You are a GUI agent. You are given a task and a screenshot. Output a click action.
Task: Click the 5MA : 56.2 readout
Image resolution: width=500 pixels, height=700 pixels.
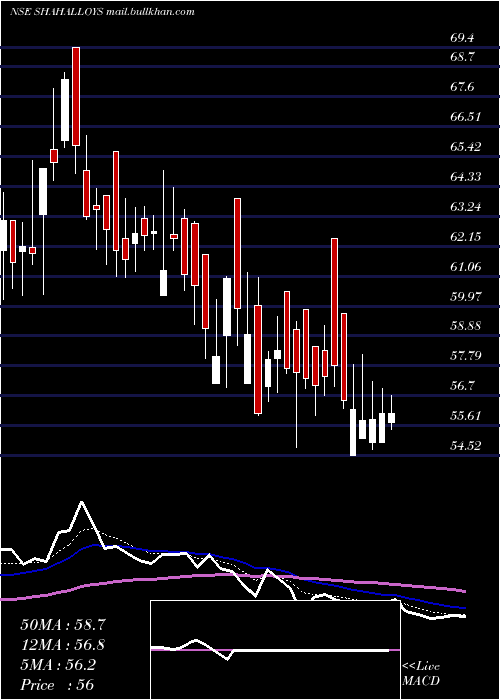click(58, 665)
